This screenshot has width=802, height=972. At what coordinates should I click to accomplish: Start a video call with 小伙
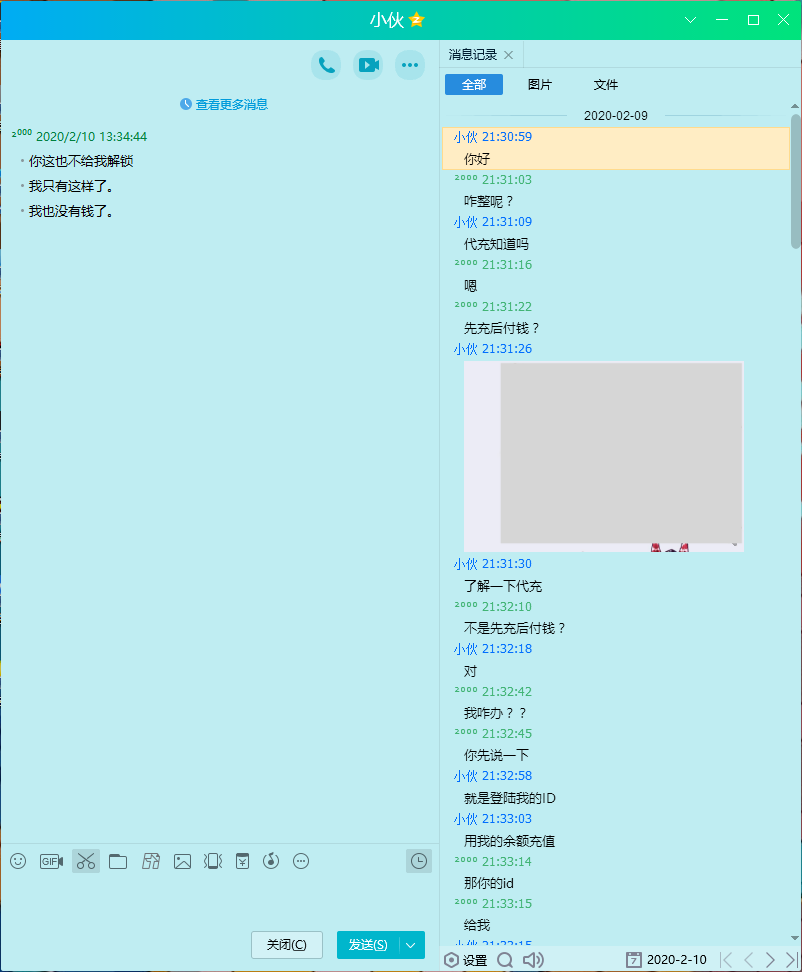[368, 65]
